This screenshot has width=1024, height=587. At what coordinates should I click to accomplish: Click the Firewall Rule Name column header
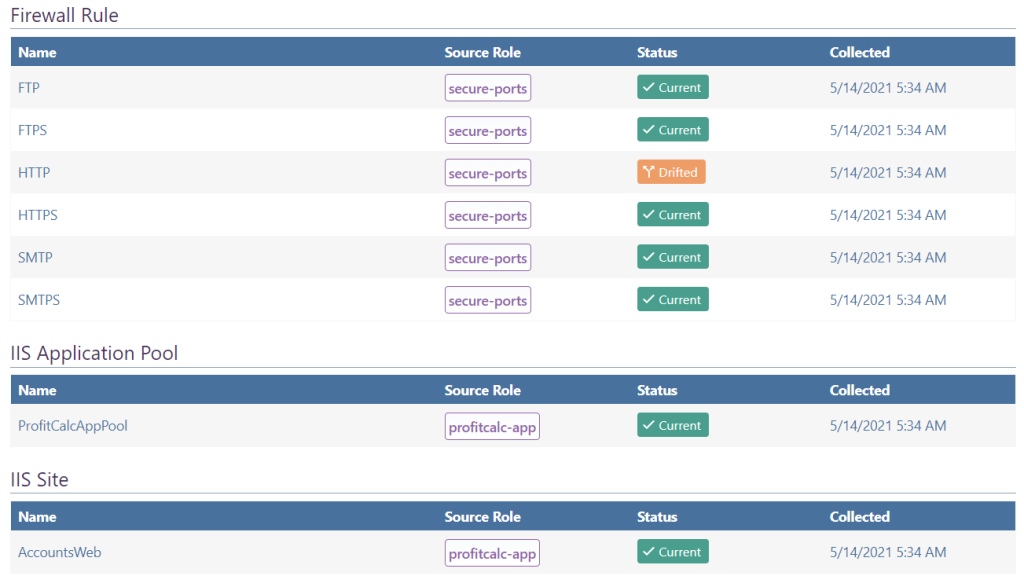click(37, 52)
